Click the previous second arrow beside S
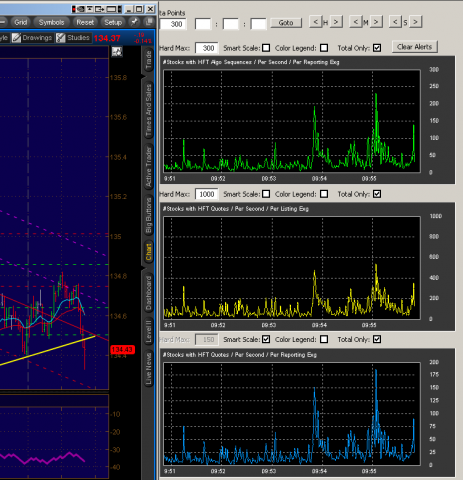463x480 pixels. point(395,22)
